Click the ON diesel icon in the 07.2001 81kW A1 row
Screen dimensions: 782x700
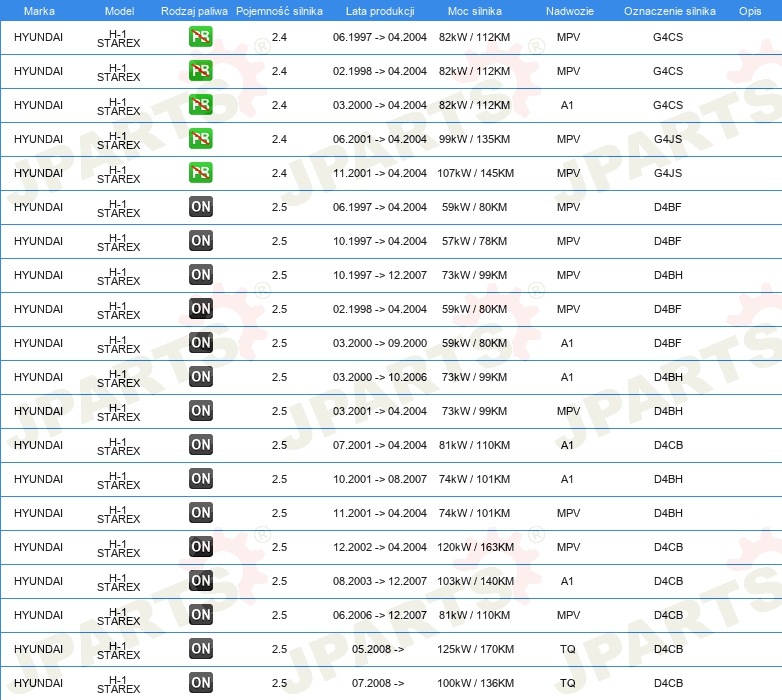coord(200,445)
